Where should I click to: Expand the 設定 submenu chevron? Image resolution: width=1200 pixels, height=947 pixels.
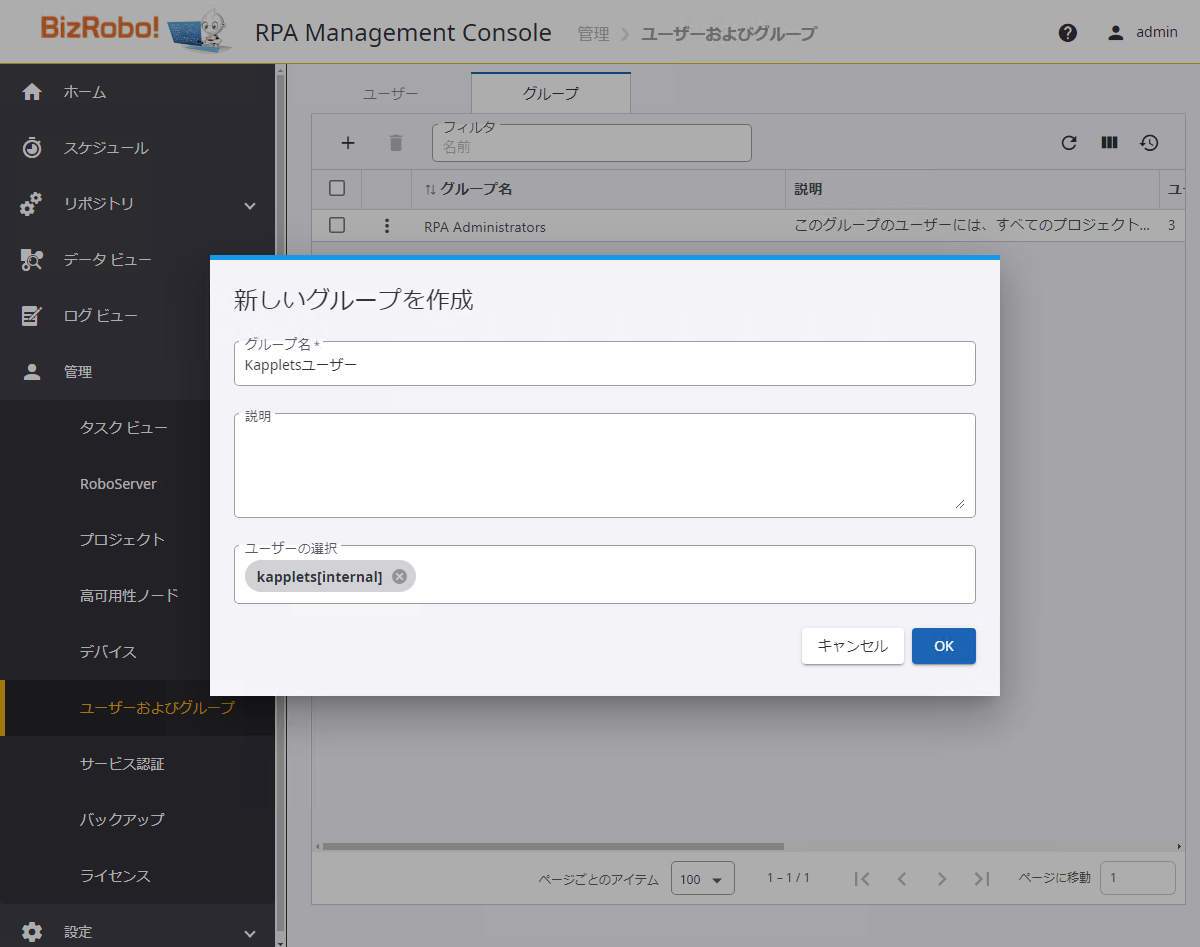(x=250, y=933)
